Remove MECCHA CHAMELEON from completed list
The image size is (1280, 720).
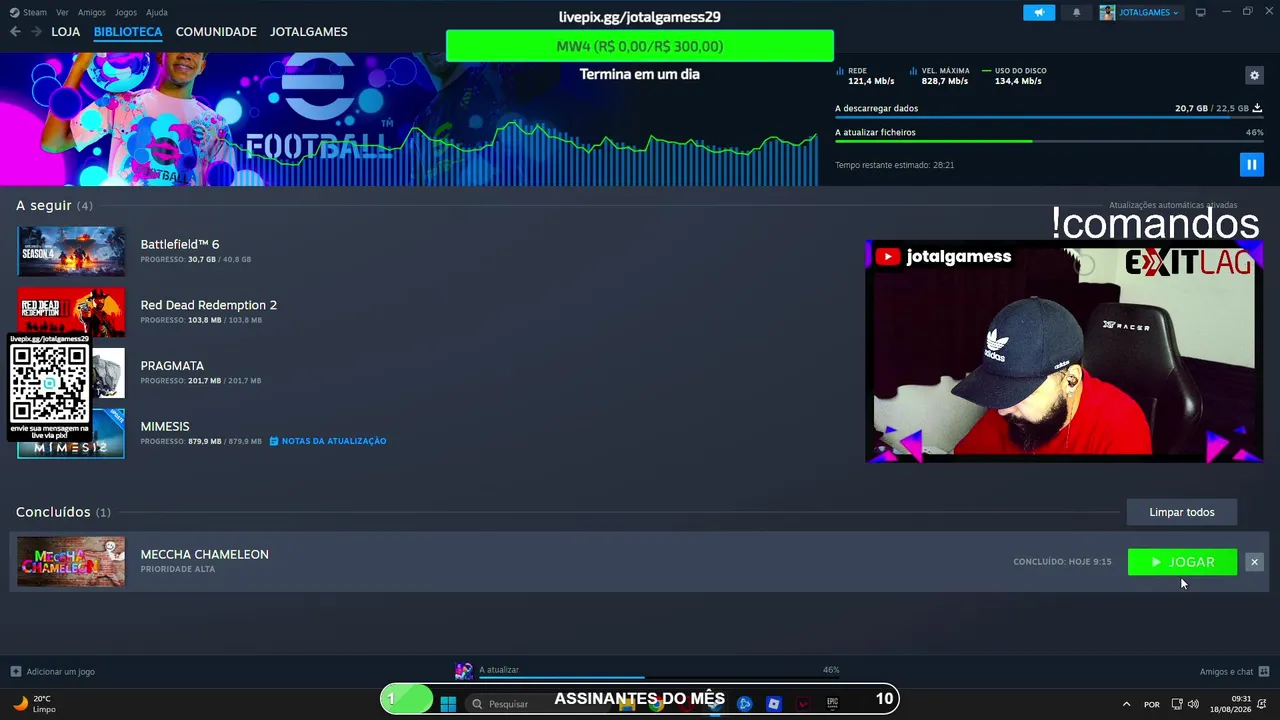pos(1254,562)
